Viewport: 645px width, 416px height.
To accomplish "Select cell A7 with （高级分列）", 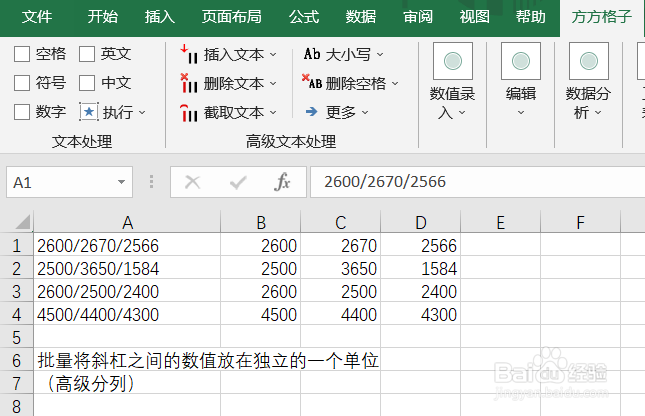I will (127, 383).
